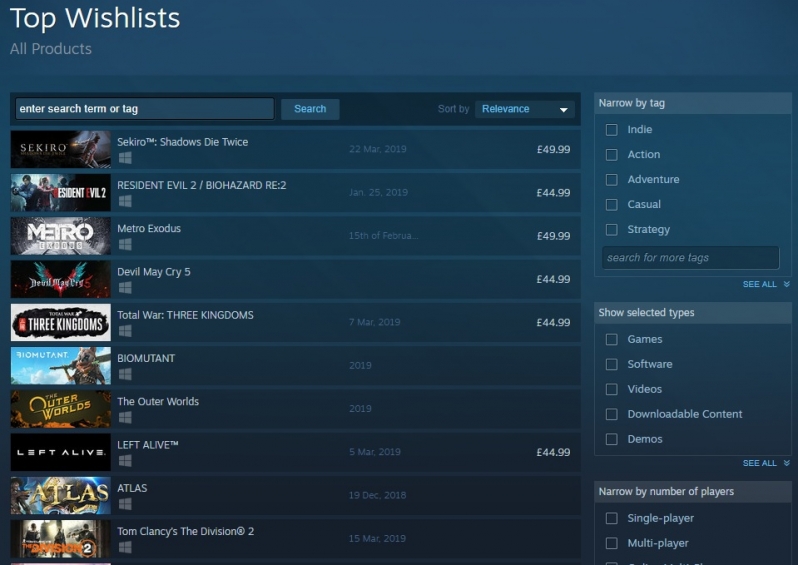Click the Narrow by tag header
Viewport: 798px width, 565px height.
[x=693, y=103]
